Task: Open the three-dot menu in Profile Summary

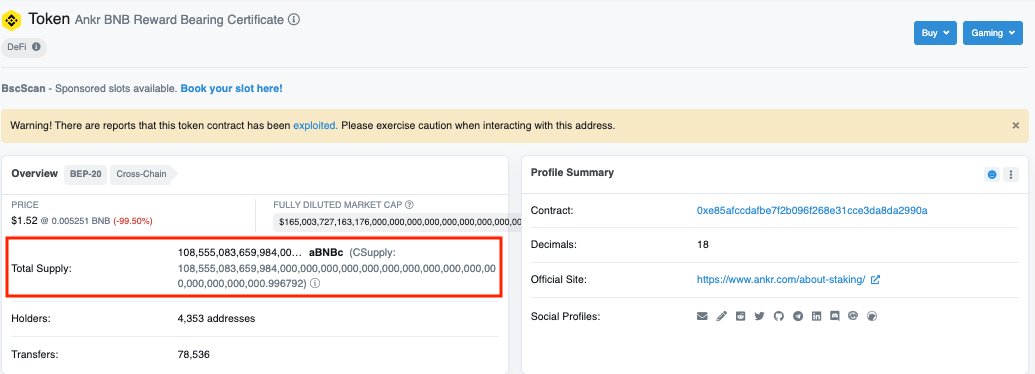Action: coord(1011,175)
